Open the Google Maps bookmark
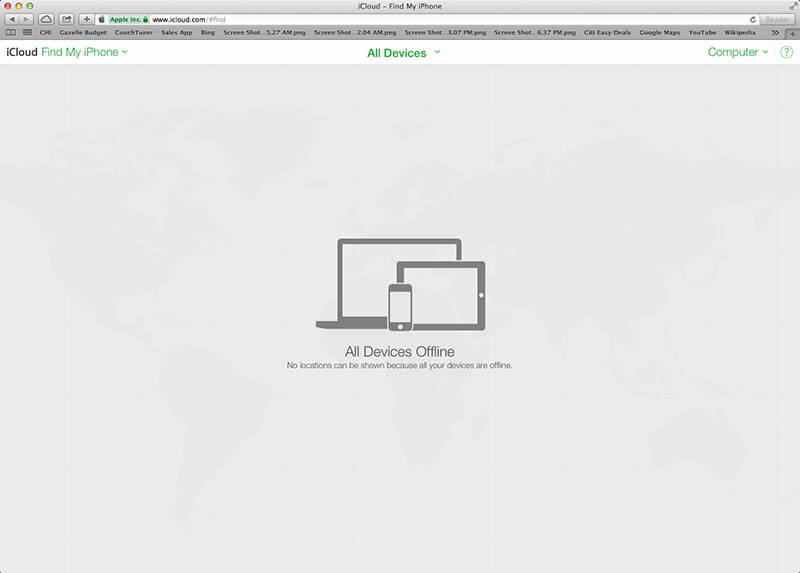The width and height of the screenshot is (800, 573). point(660,33)
